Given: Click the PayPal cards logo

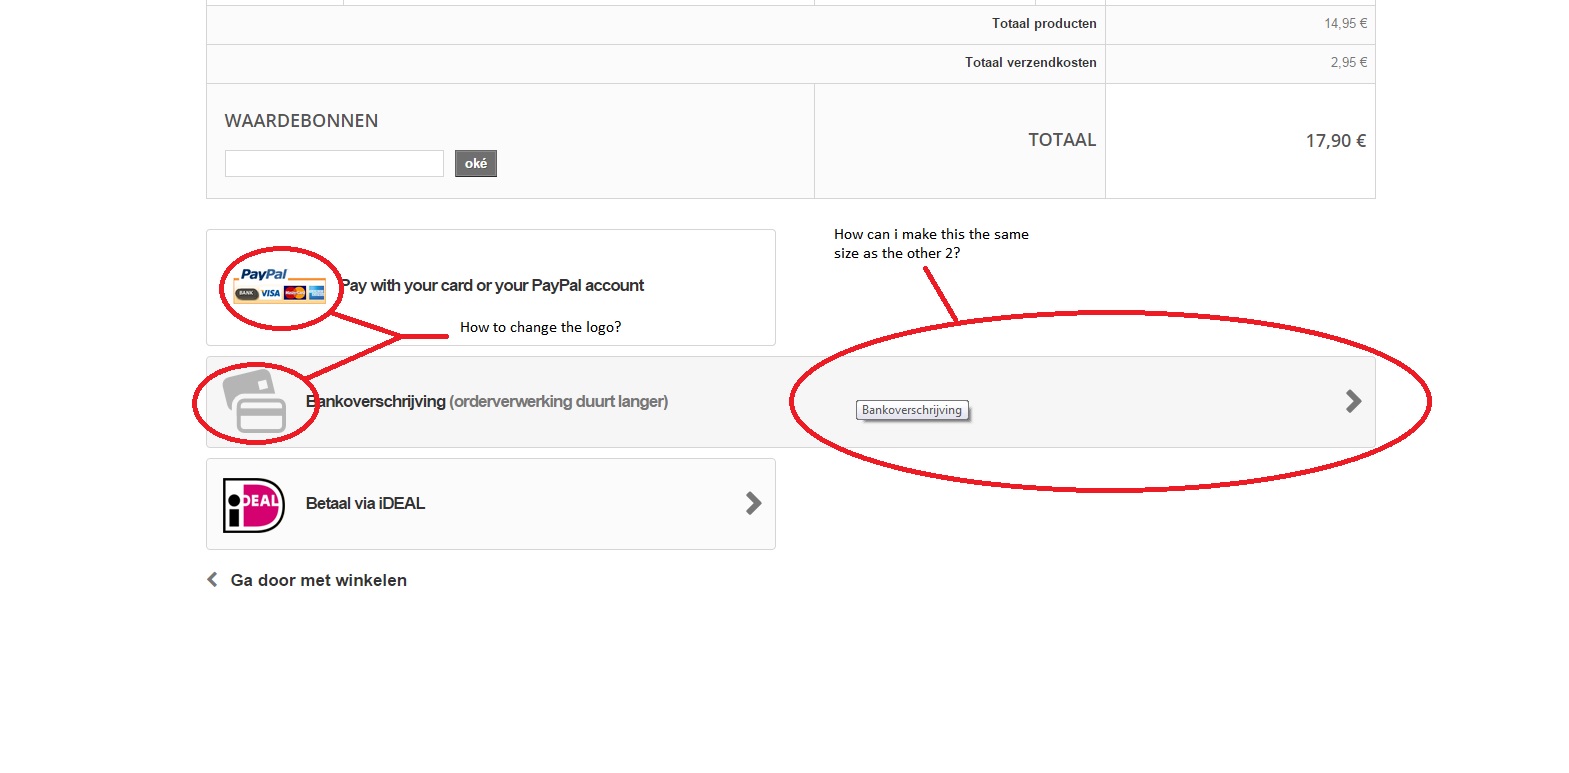Looking at the screenshot, I should (x=280, y=285).
